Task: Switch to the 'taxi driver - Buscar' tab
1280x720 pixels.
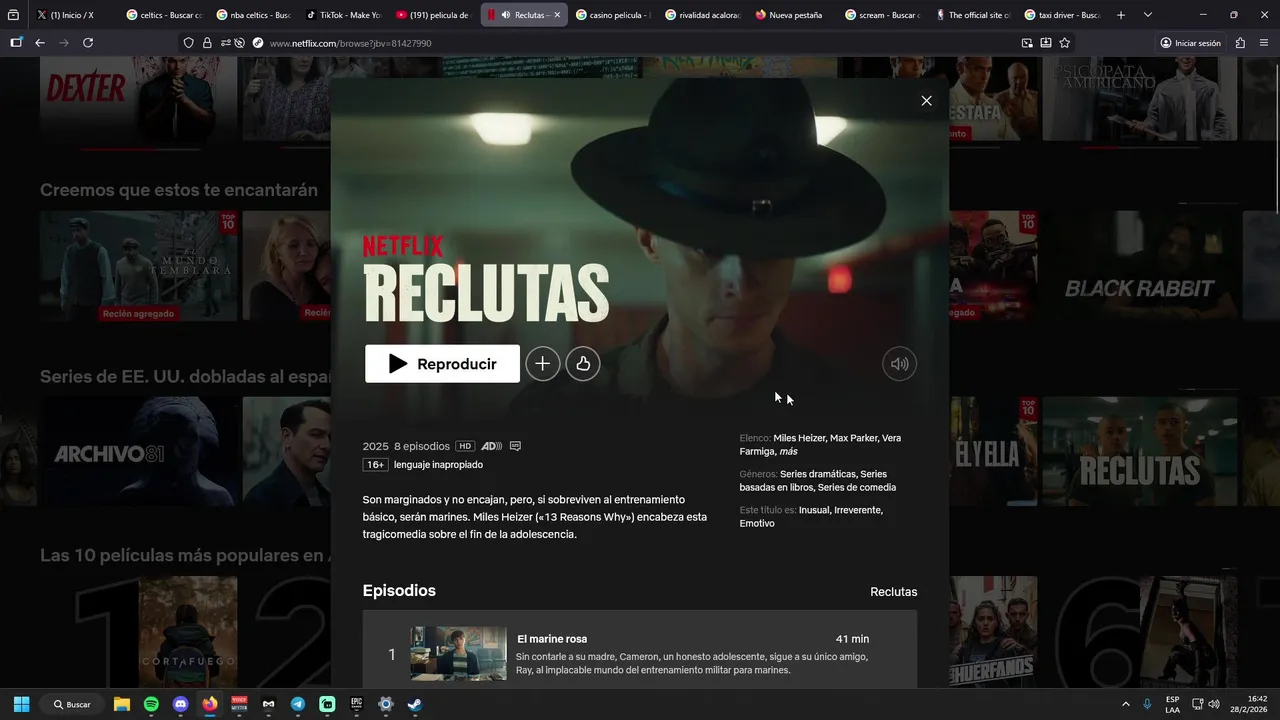Action: tap(1061, 15)
